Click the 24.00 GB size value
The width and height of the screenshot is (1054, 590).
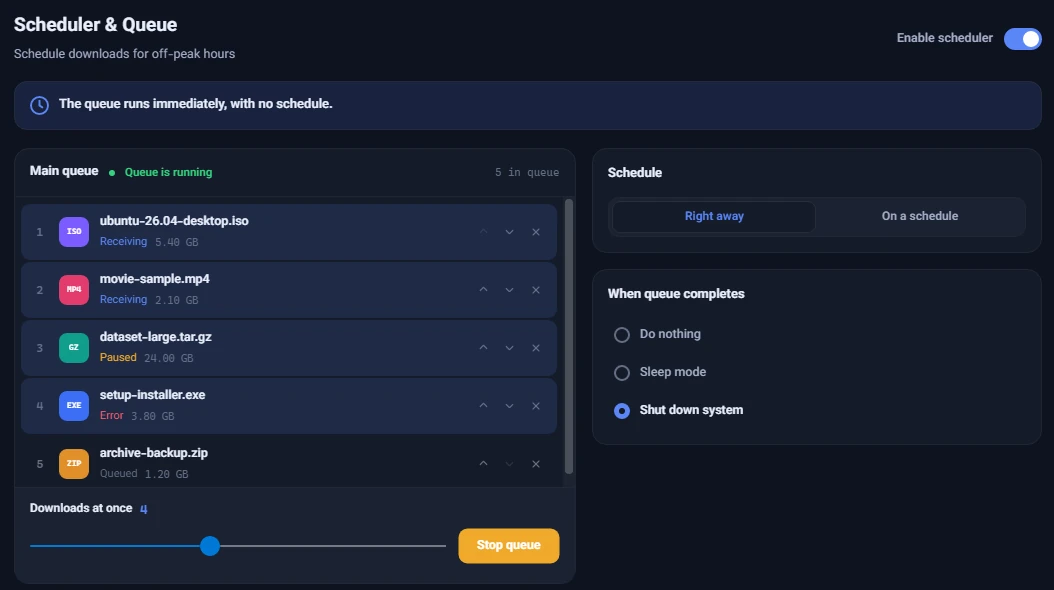(x=169, y=358)
